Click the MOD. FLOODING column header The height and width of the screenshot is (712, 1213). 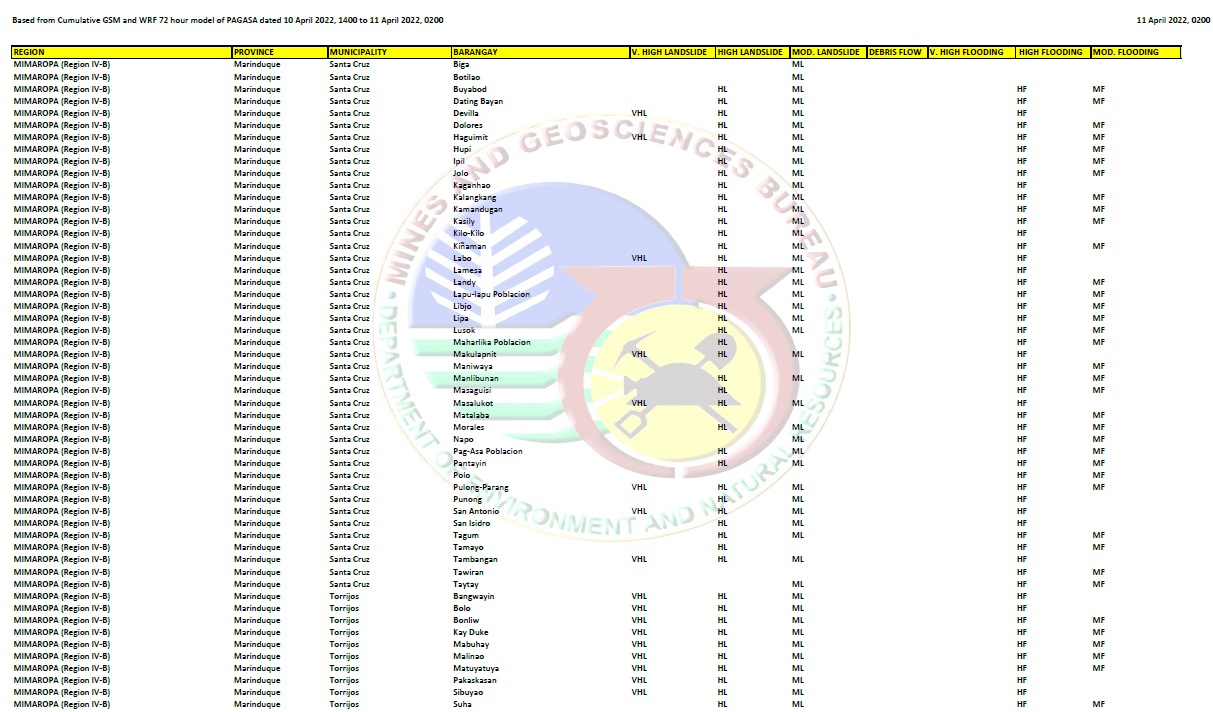tap(1135, 52)
